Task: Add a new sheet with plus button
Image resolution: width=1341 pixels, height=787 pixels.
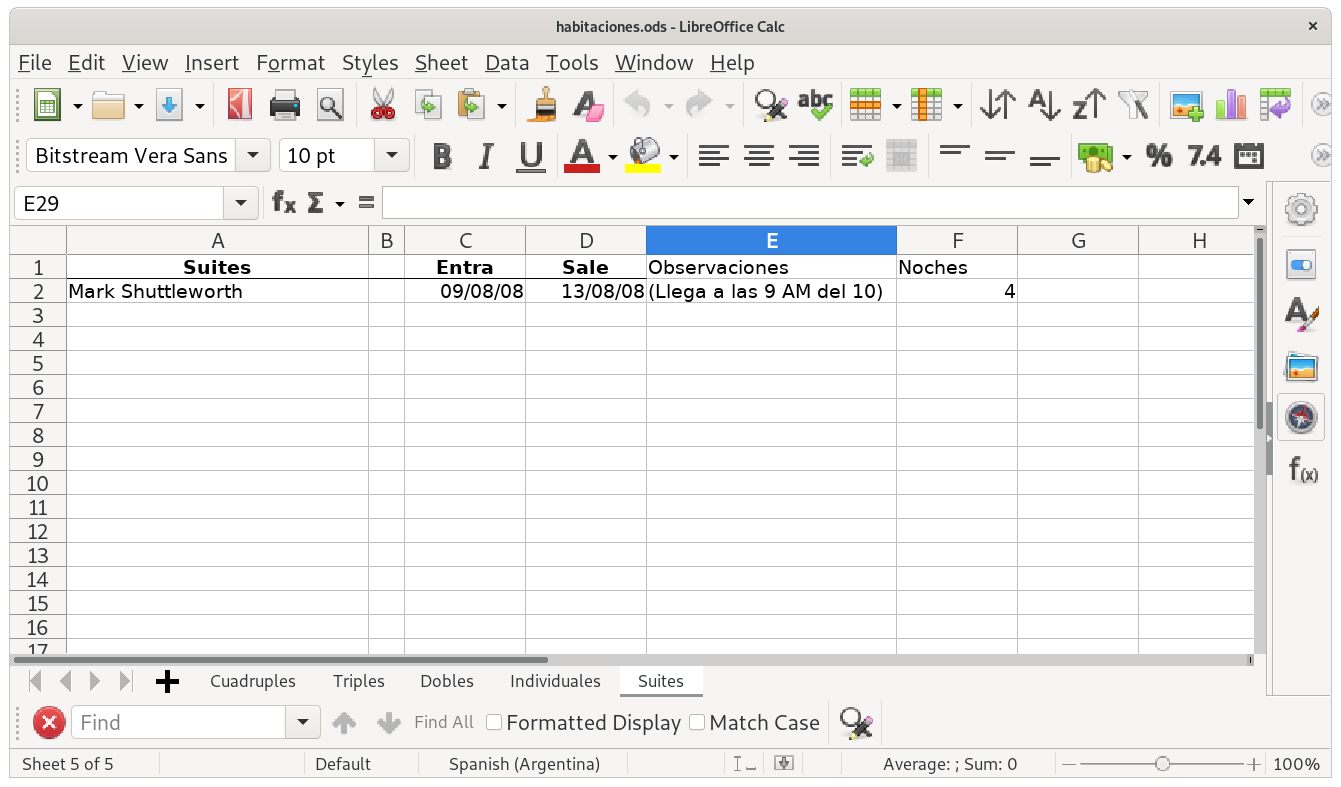Action: 168,682
